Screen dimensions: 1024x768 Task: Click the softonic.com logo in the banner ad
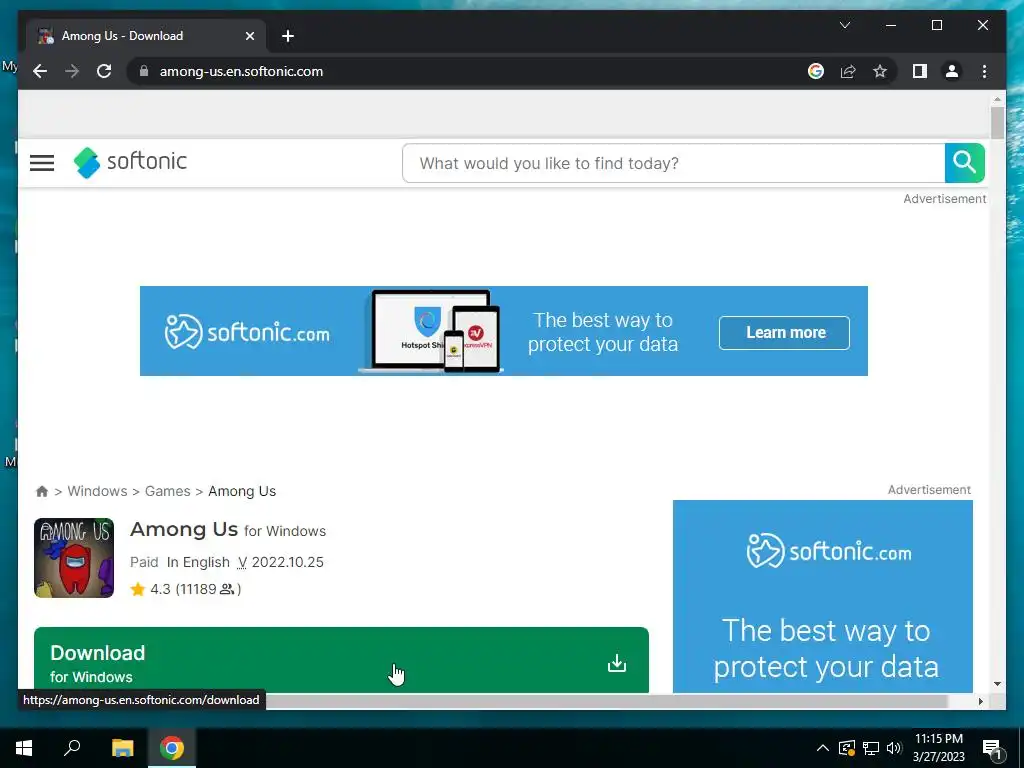coord(247,332)
